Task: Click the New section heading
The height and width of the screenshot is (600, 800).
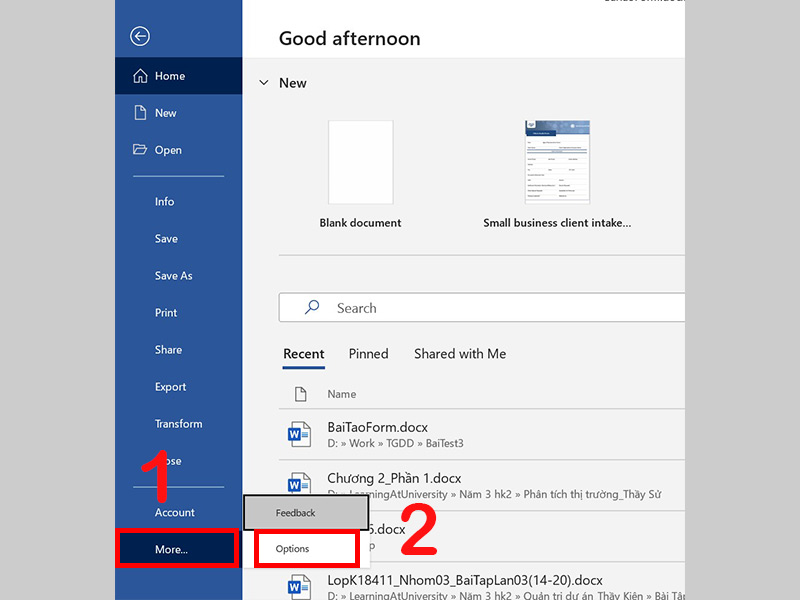Action: [x=292, y=83]
